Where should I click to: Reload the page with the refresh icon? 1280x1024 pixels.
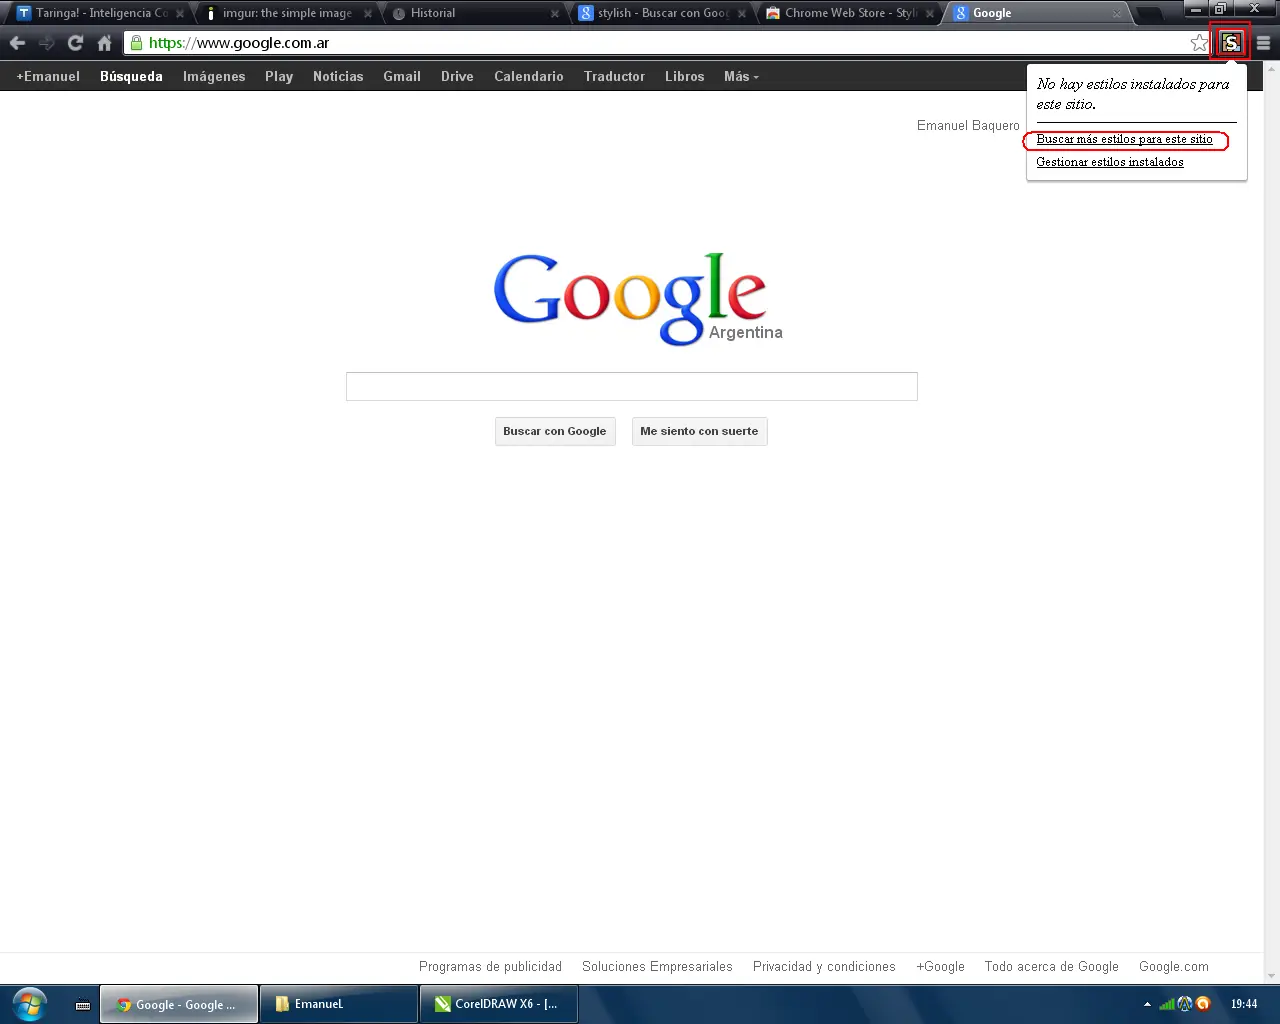[75, 43]
